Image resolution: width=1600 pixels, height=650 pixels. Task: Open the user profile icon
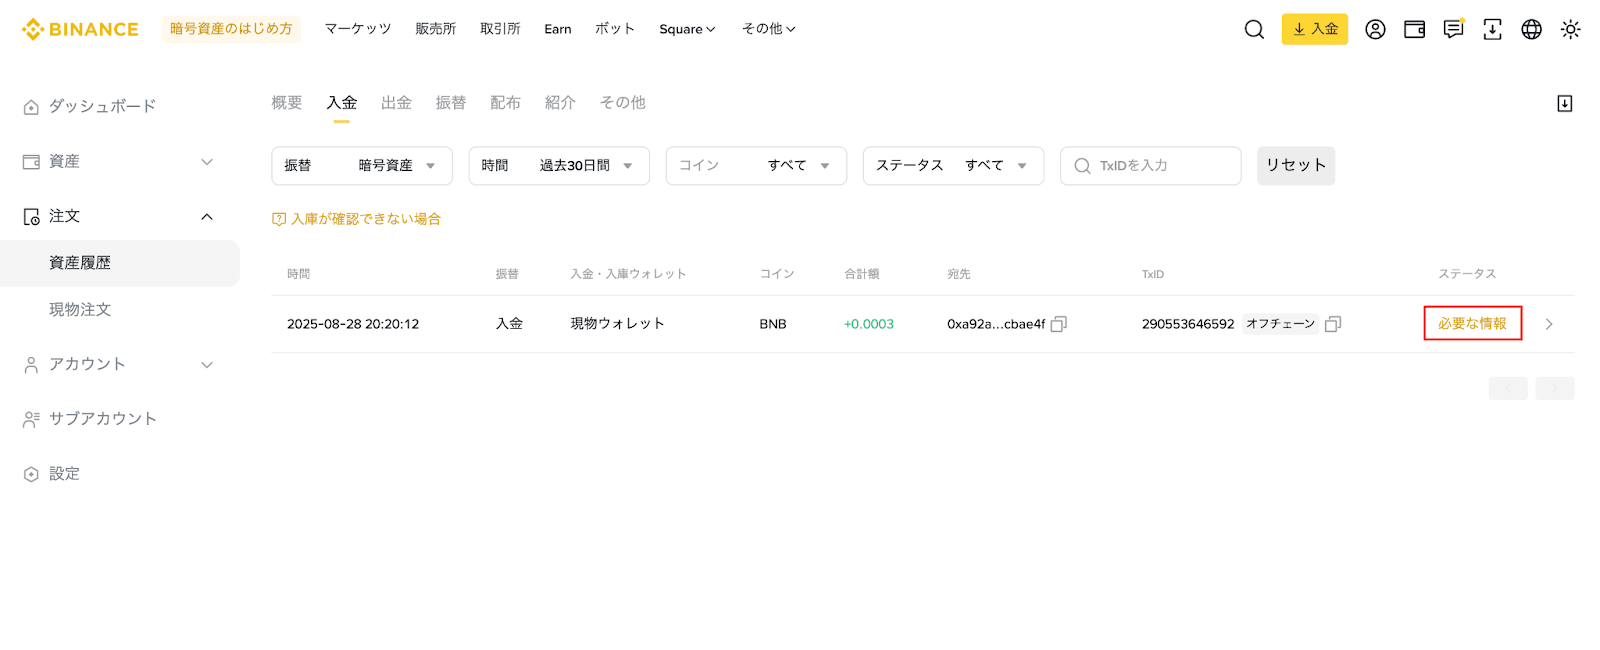[1375, 29]
